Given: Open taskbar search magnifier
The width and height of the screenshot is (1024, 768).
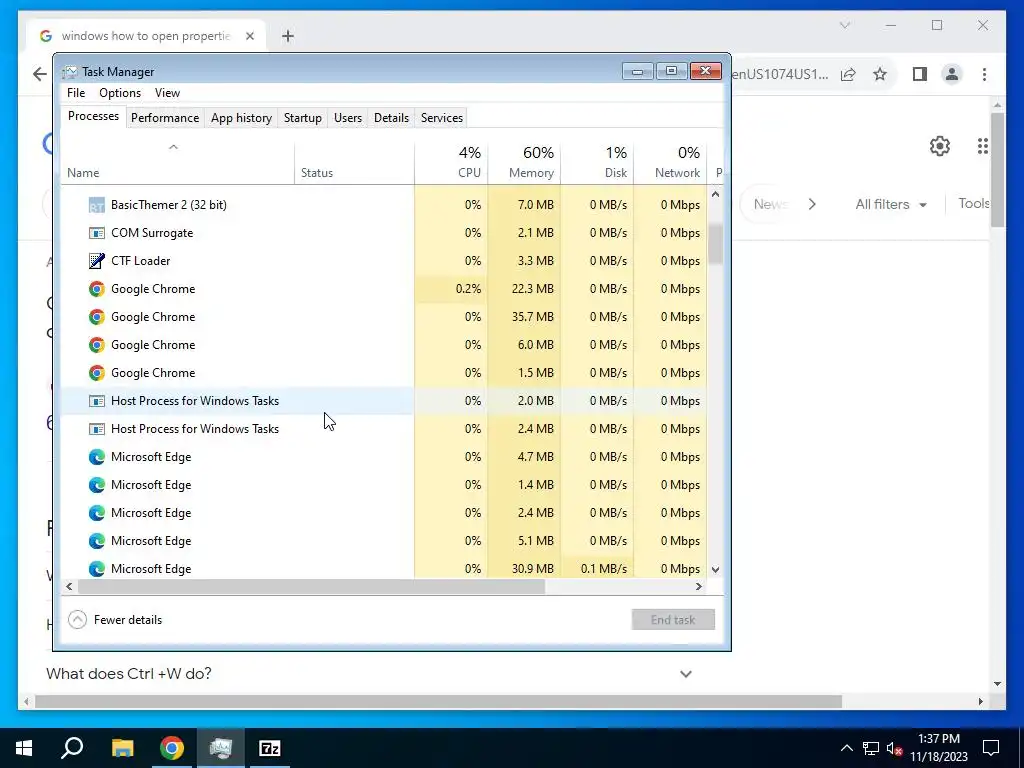Looking at the screenshot, I should pos(72,747).
